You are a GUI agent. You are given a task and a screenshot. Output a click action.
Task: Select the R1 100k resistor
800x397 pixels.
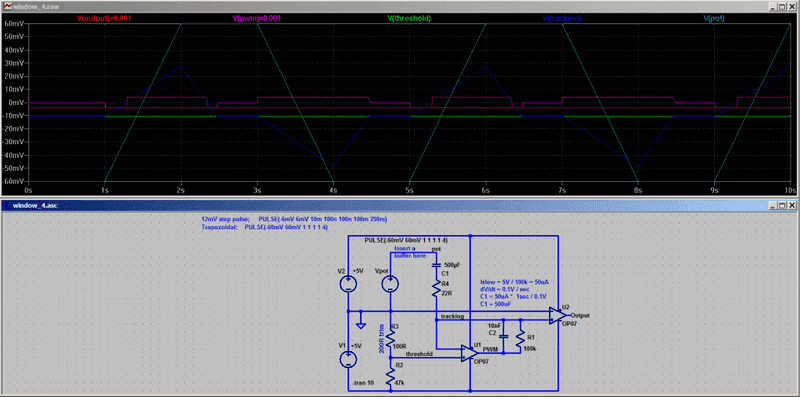(x=520, y=341)
